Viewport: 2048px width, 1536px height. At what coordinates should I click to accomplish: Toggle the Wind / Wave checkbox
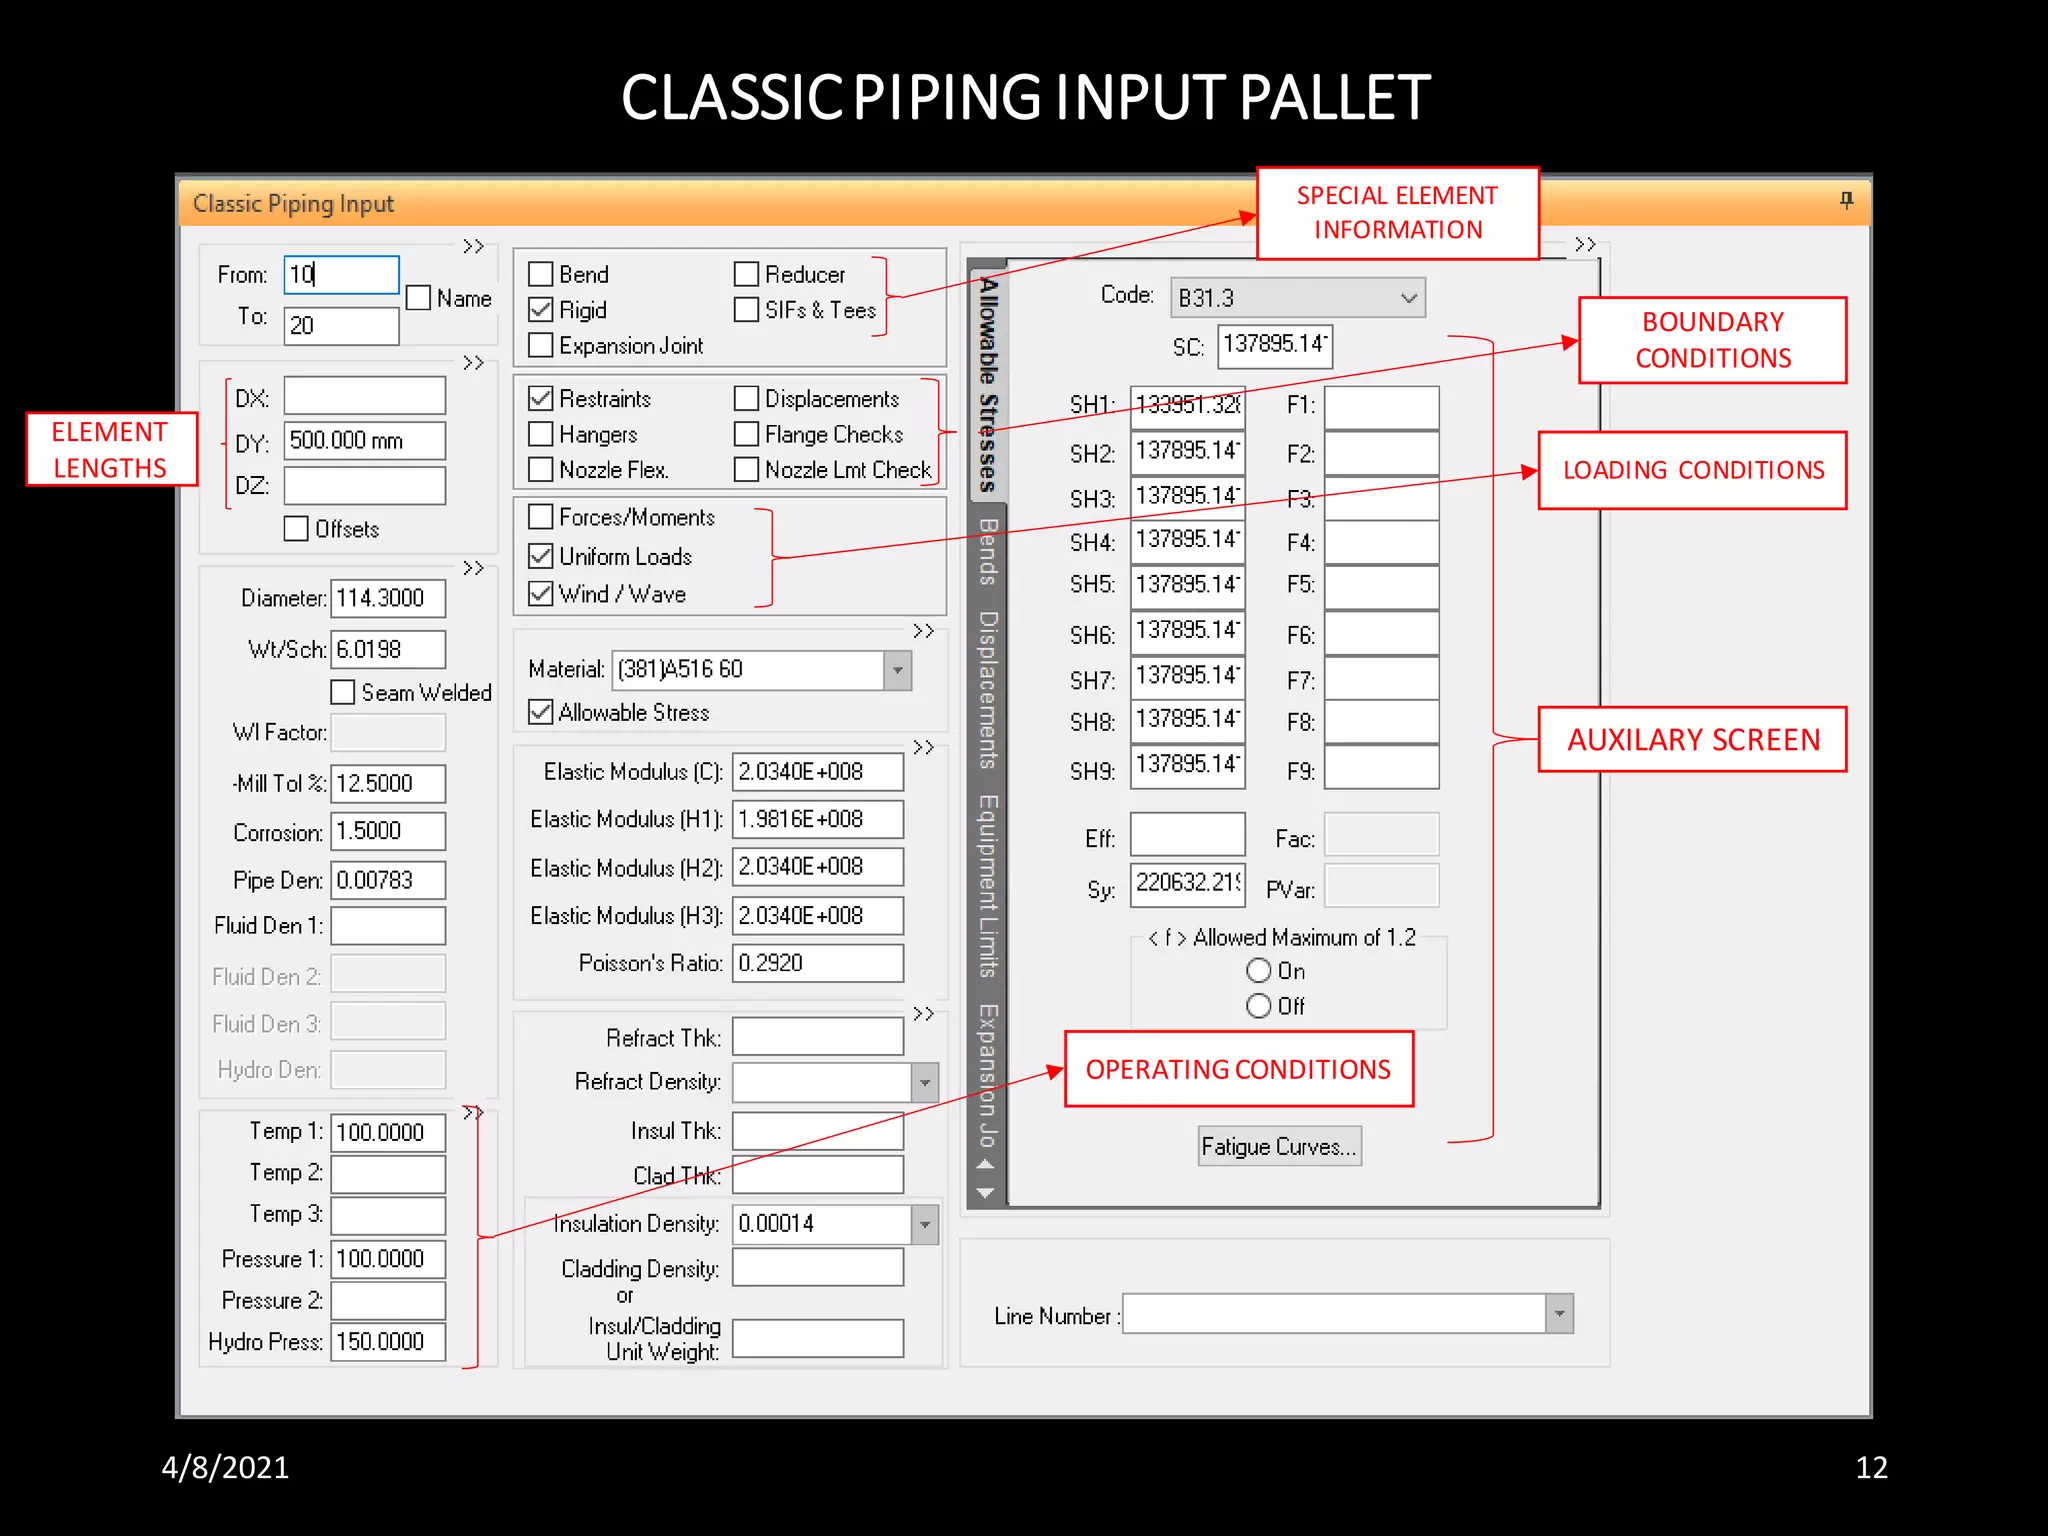(x=540, y=594)
